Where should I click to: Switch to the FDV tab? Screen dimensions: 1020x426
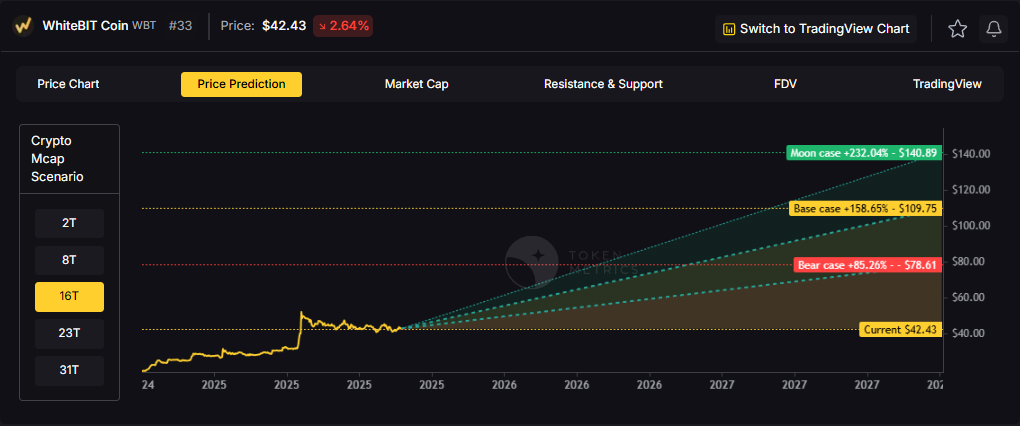[x=785, y=84]
